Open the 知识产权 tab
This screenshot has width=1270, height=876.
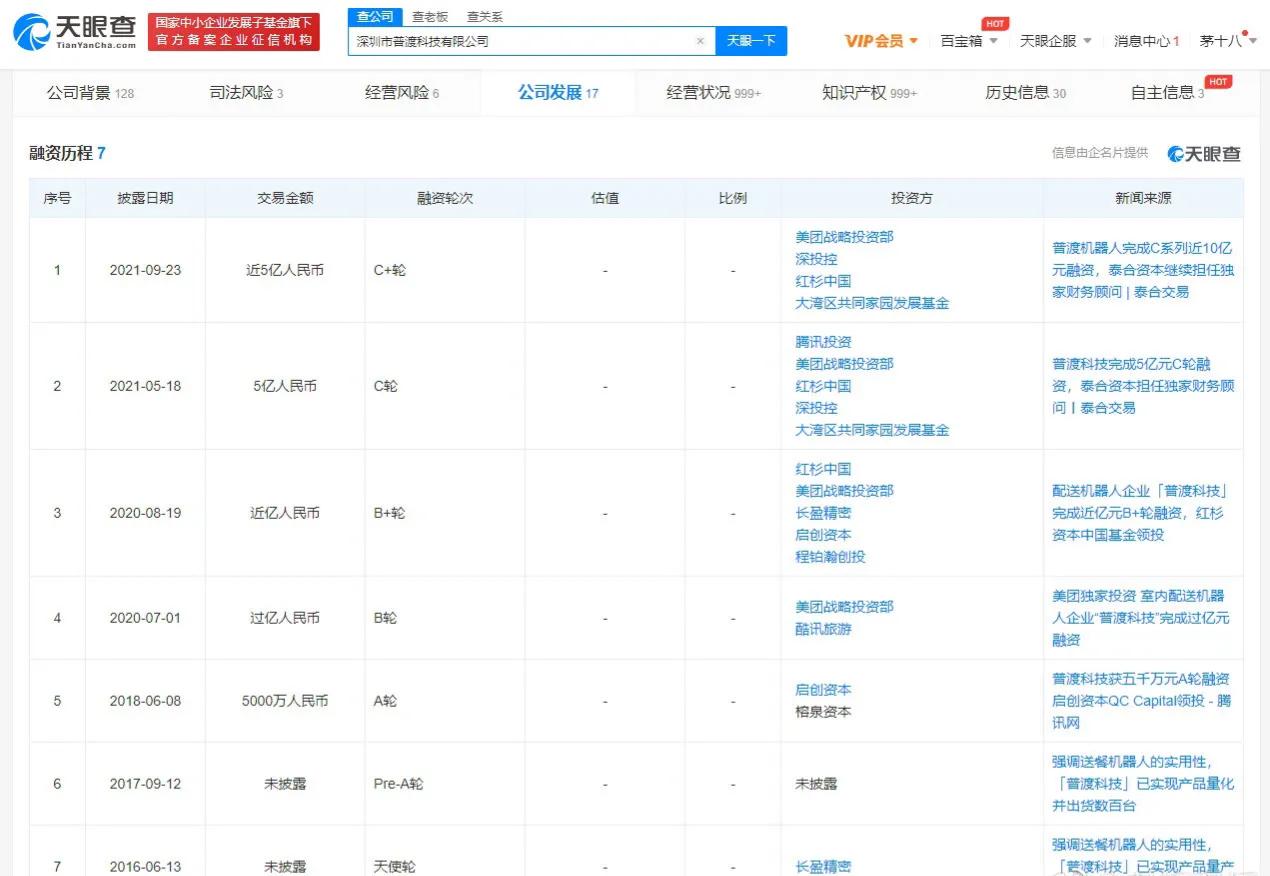869,93
